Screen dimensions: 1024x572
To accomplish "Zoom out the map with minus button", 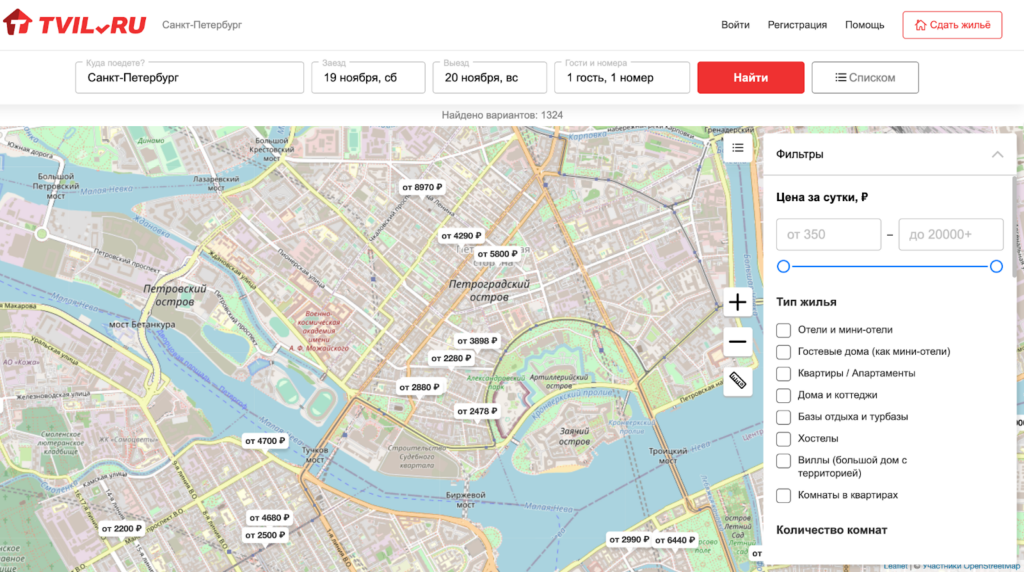I will click(737, 342).
